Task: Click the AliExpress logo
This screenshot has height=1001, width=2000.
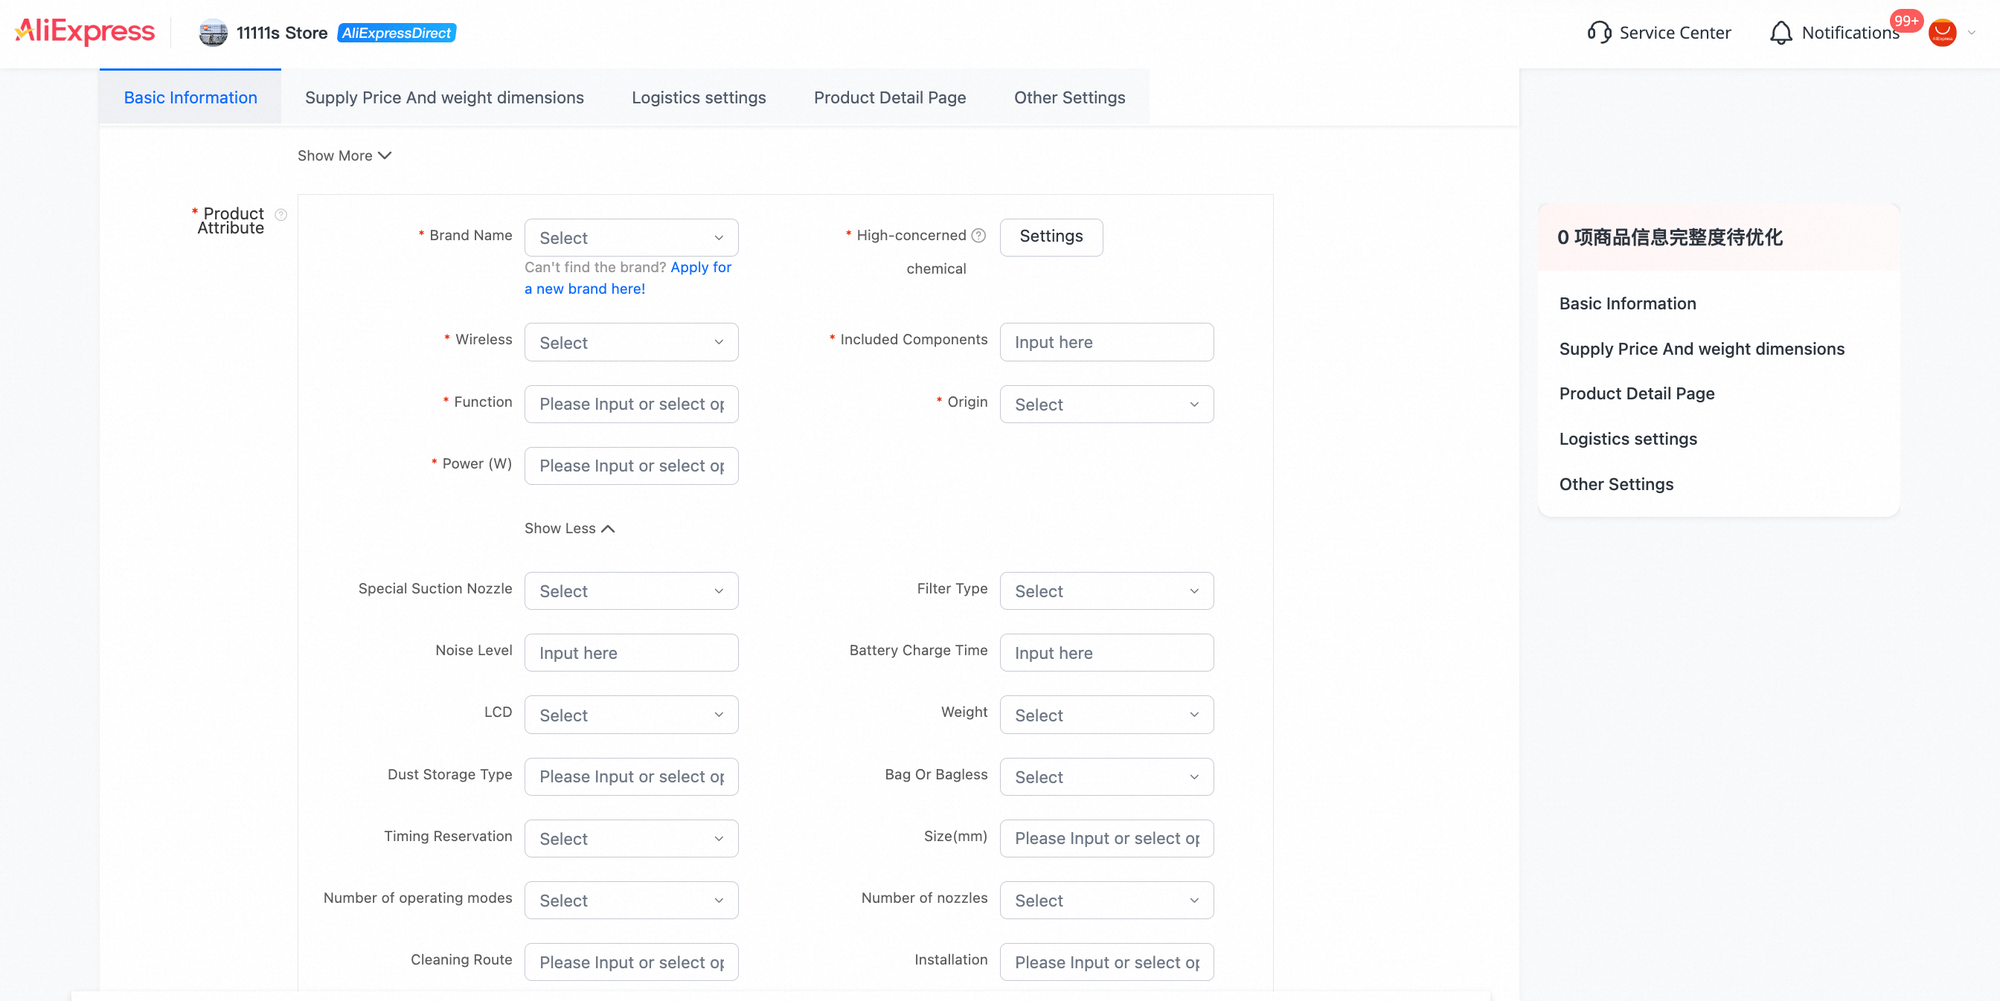Action: (x=85, y=32)
